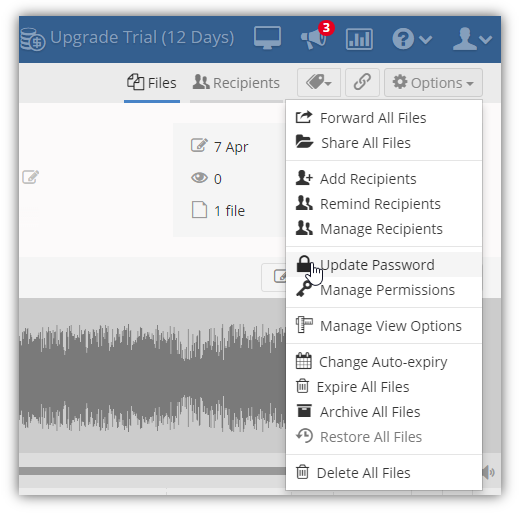The height and width of the screenshot is (514, 520).
Task: Click the eye views count icon
Action: coord(199,178)
